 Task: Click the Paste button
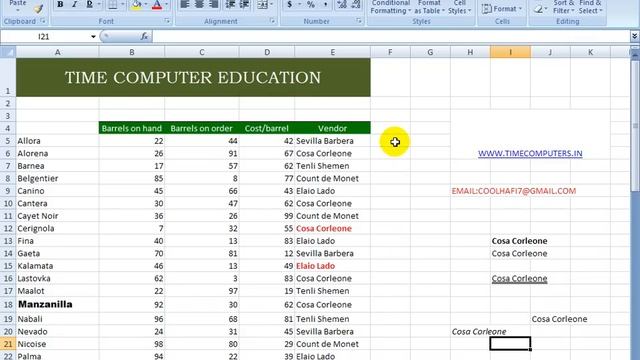tap(18, 6)
